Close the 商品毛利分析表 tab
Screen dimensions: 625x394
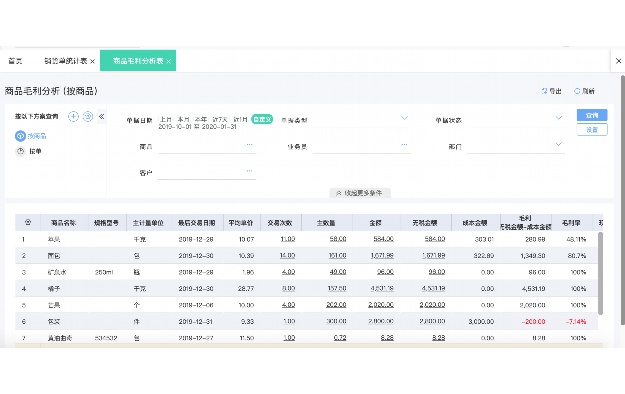(169, 61)
